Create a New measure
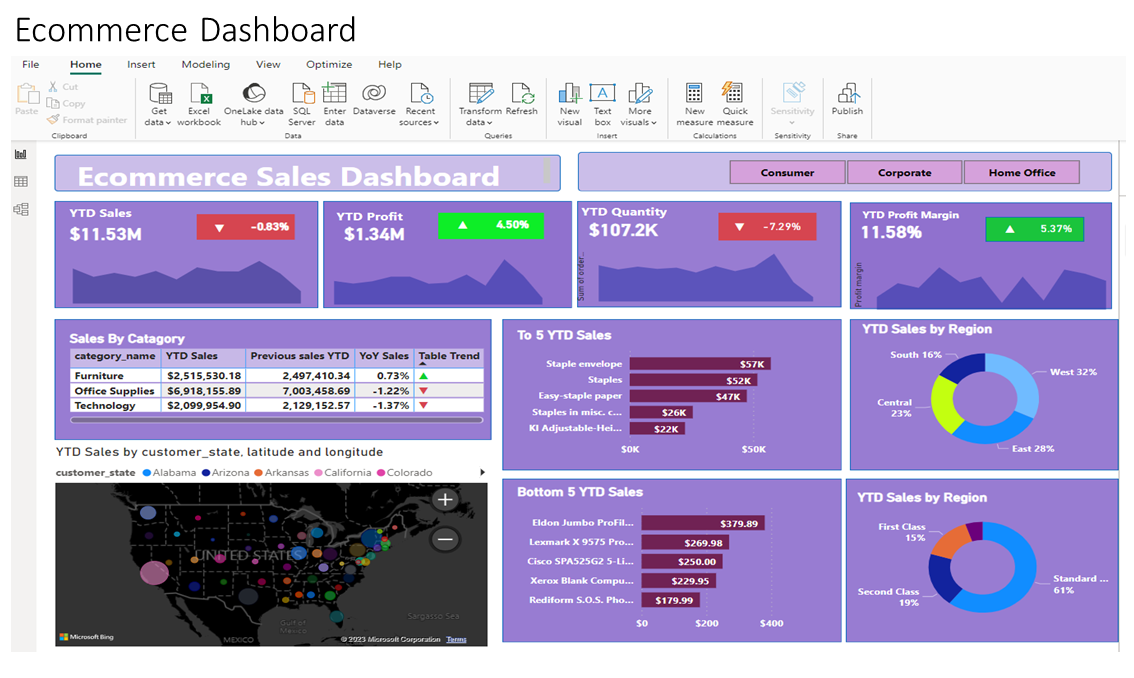1134x678 pixels. (694, 95)
